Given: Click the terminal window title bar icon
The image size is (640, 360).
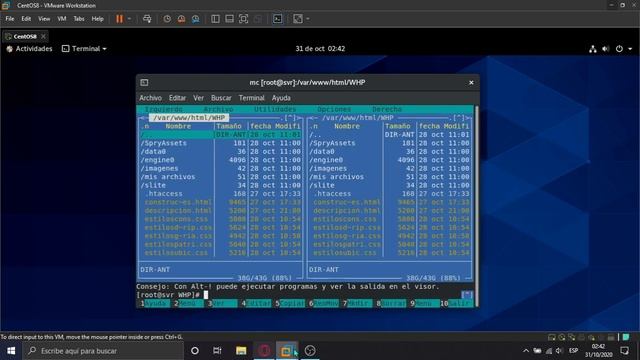Looking at the screenshot, I should click(x=144, y=82).
